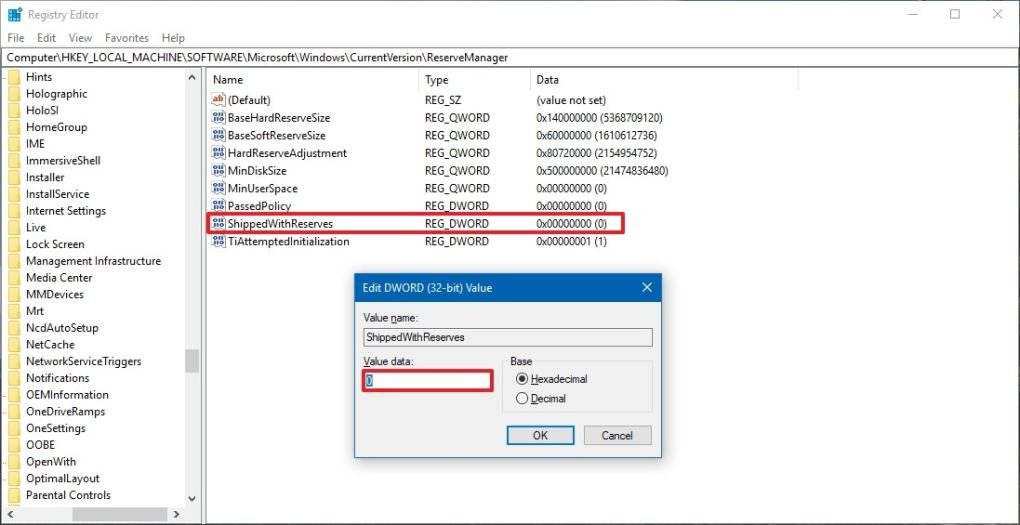Click the (Default) string value icon
Screen dimensions: 1020x525
tap(219, 100)
